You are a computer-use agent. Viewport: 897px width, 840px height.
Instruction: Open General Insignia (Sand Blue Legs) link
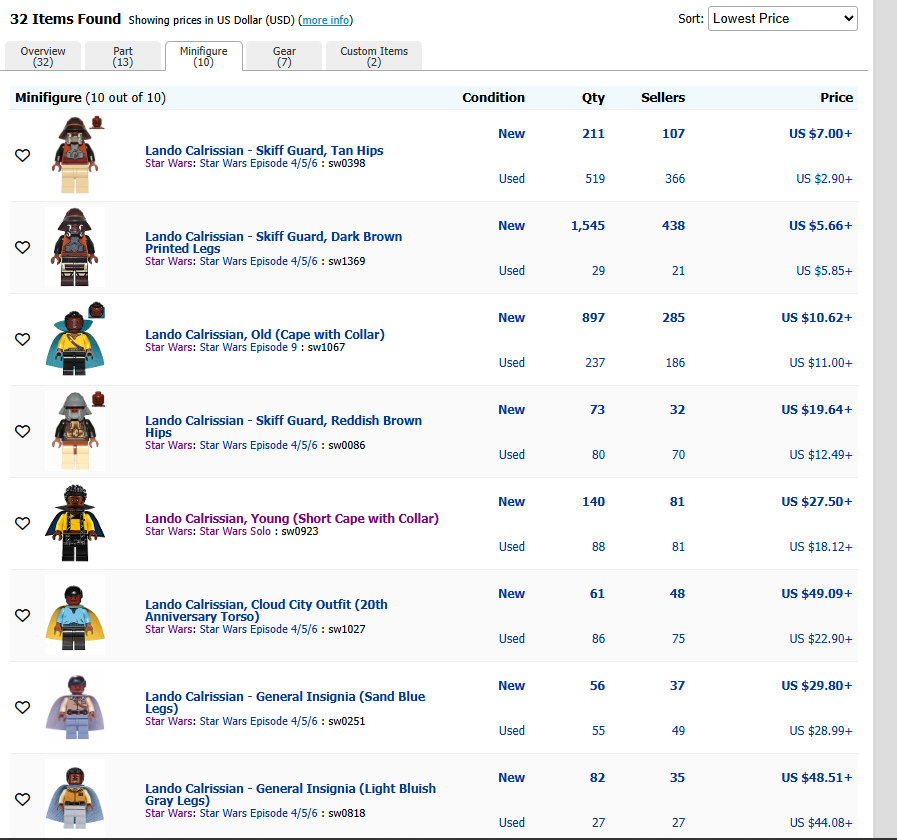coord(285,703)
